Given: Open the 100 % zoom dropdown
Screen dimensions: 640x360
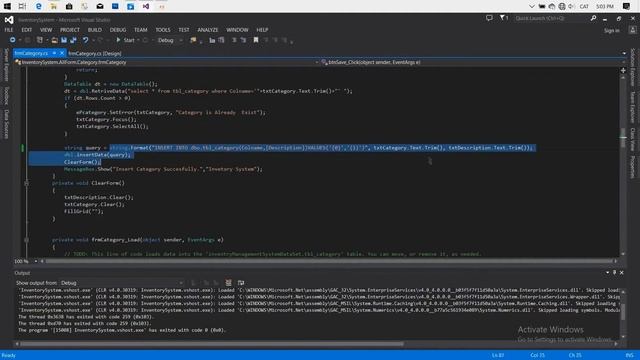Looking at the screenshot, I should coord(26,261).
